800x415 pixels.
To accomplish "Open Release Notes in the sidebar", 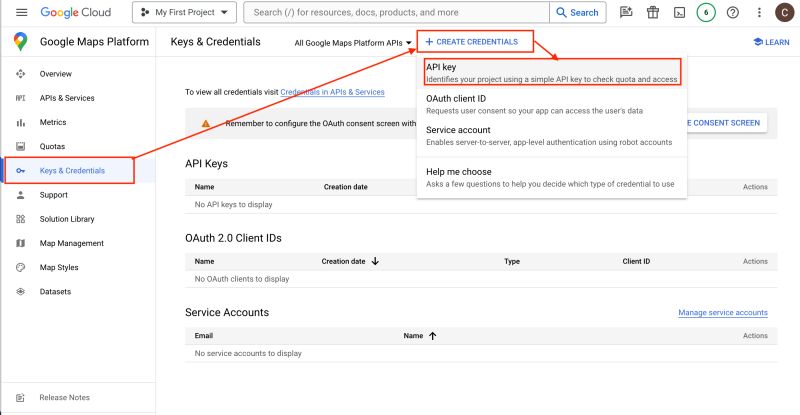I will (65, 398).
